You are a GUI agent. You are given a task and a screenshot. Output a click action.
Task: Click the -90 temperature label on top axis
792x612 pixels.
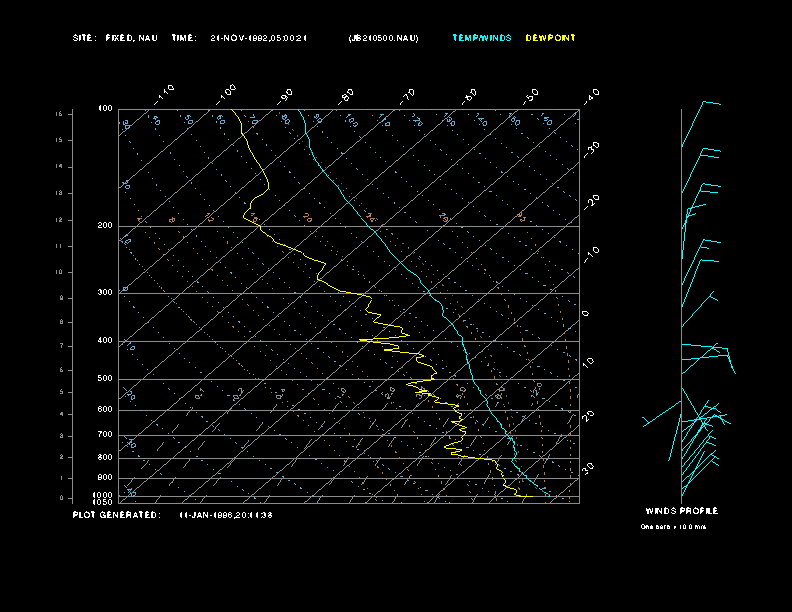pos(285,97)
